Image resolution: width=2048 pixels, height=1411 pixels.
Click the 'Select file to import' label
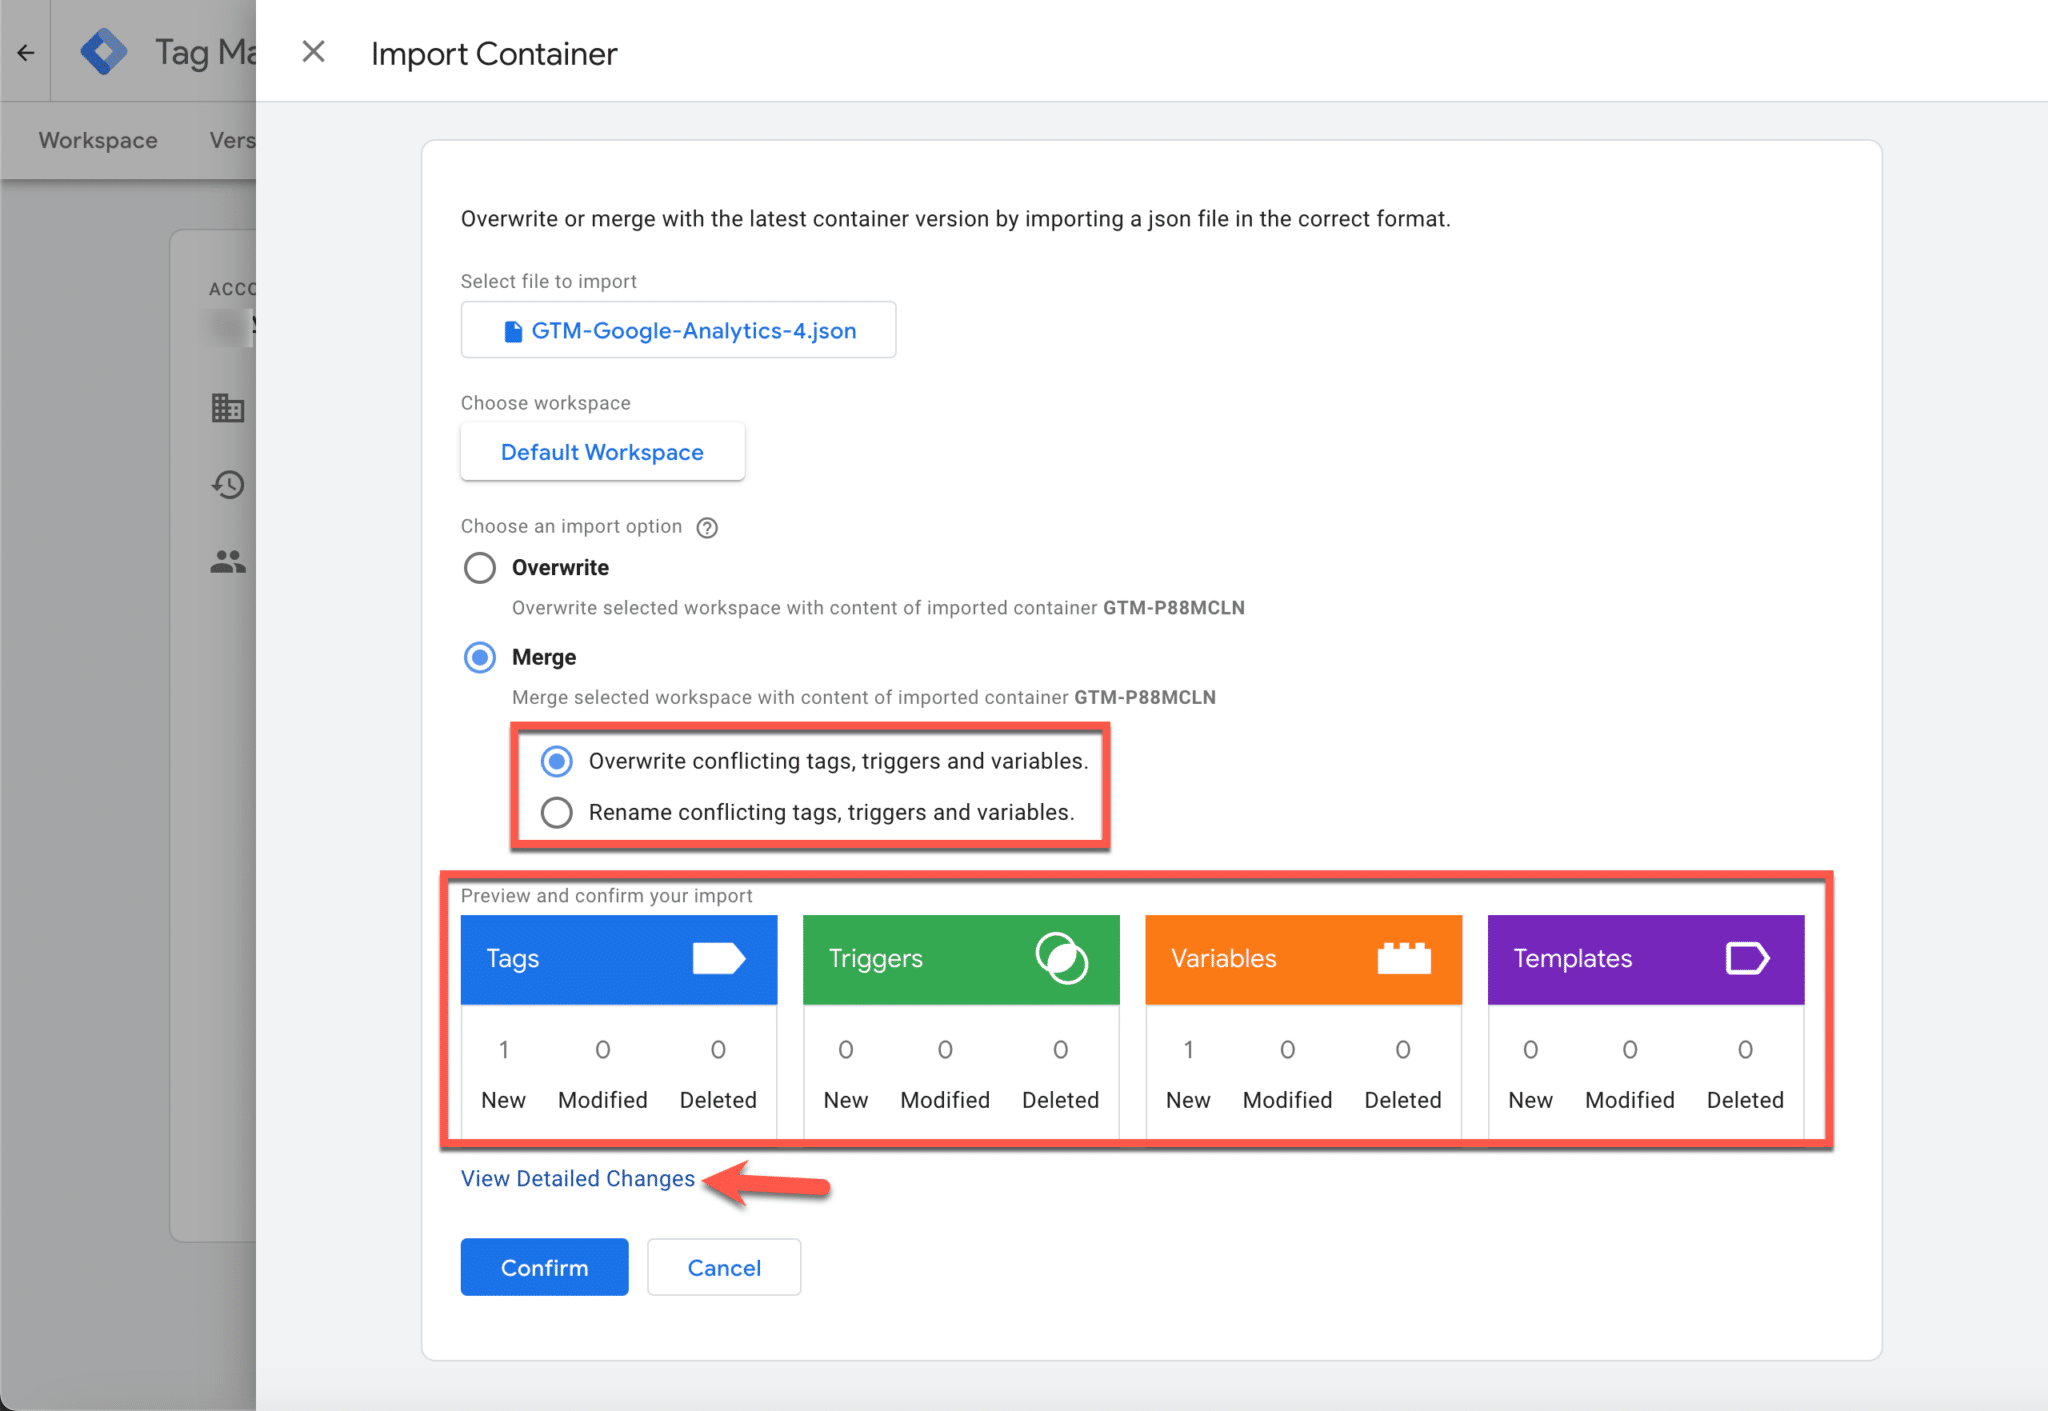pyautogui.click(x=548, y=281)
